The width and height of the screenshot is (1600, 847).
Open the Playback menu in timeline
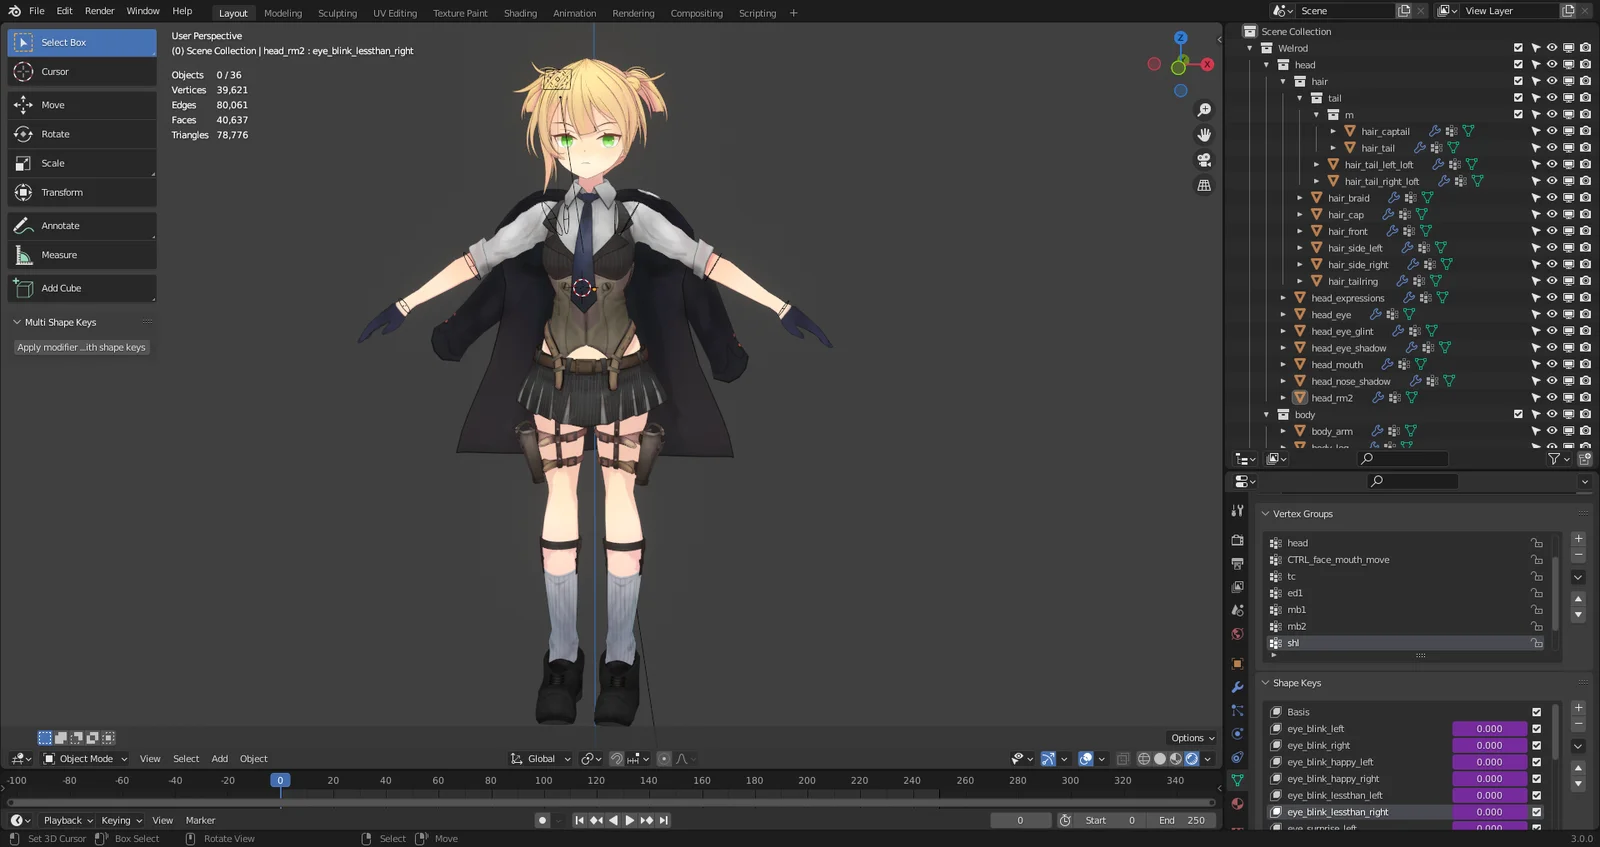68,820
